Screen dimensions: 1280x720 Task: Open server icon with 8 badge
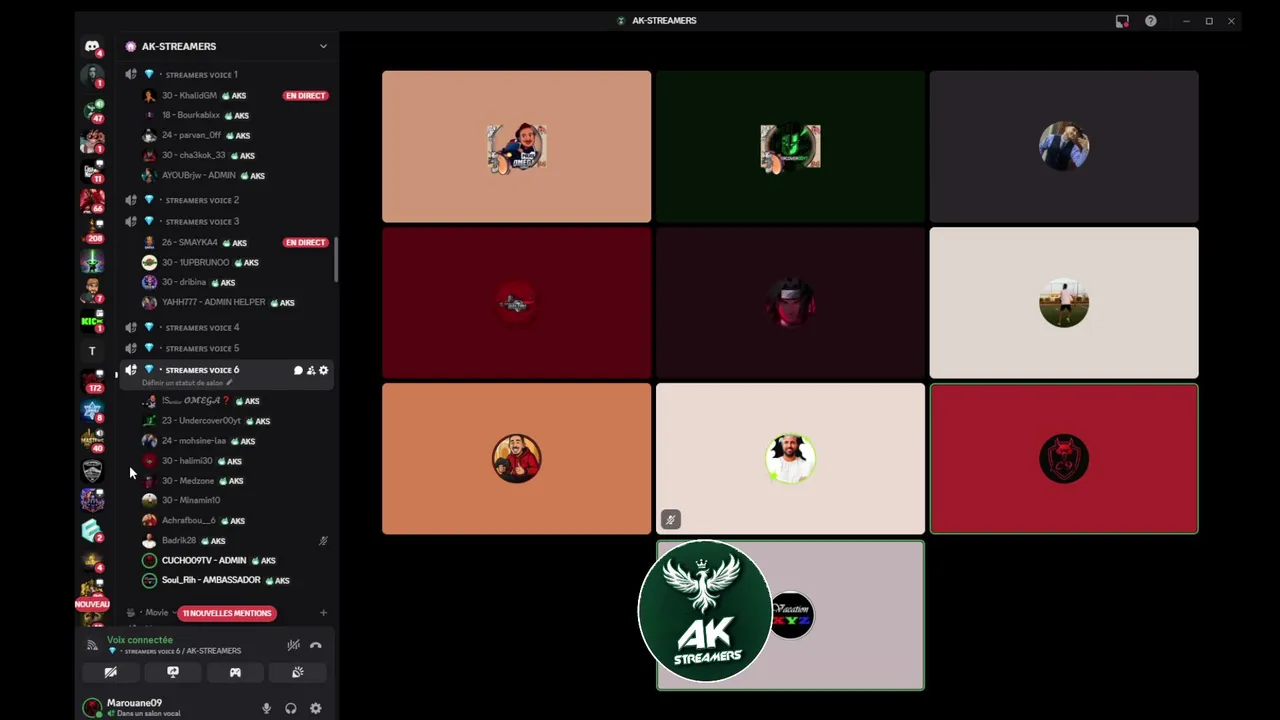[x=92, y=410]
